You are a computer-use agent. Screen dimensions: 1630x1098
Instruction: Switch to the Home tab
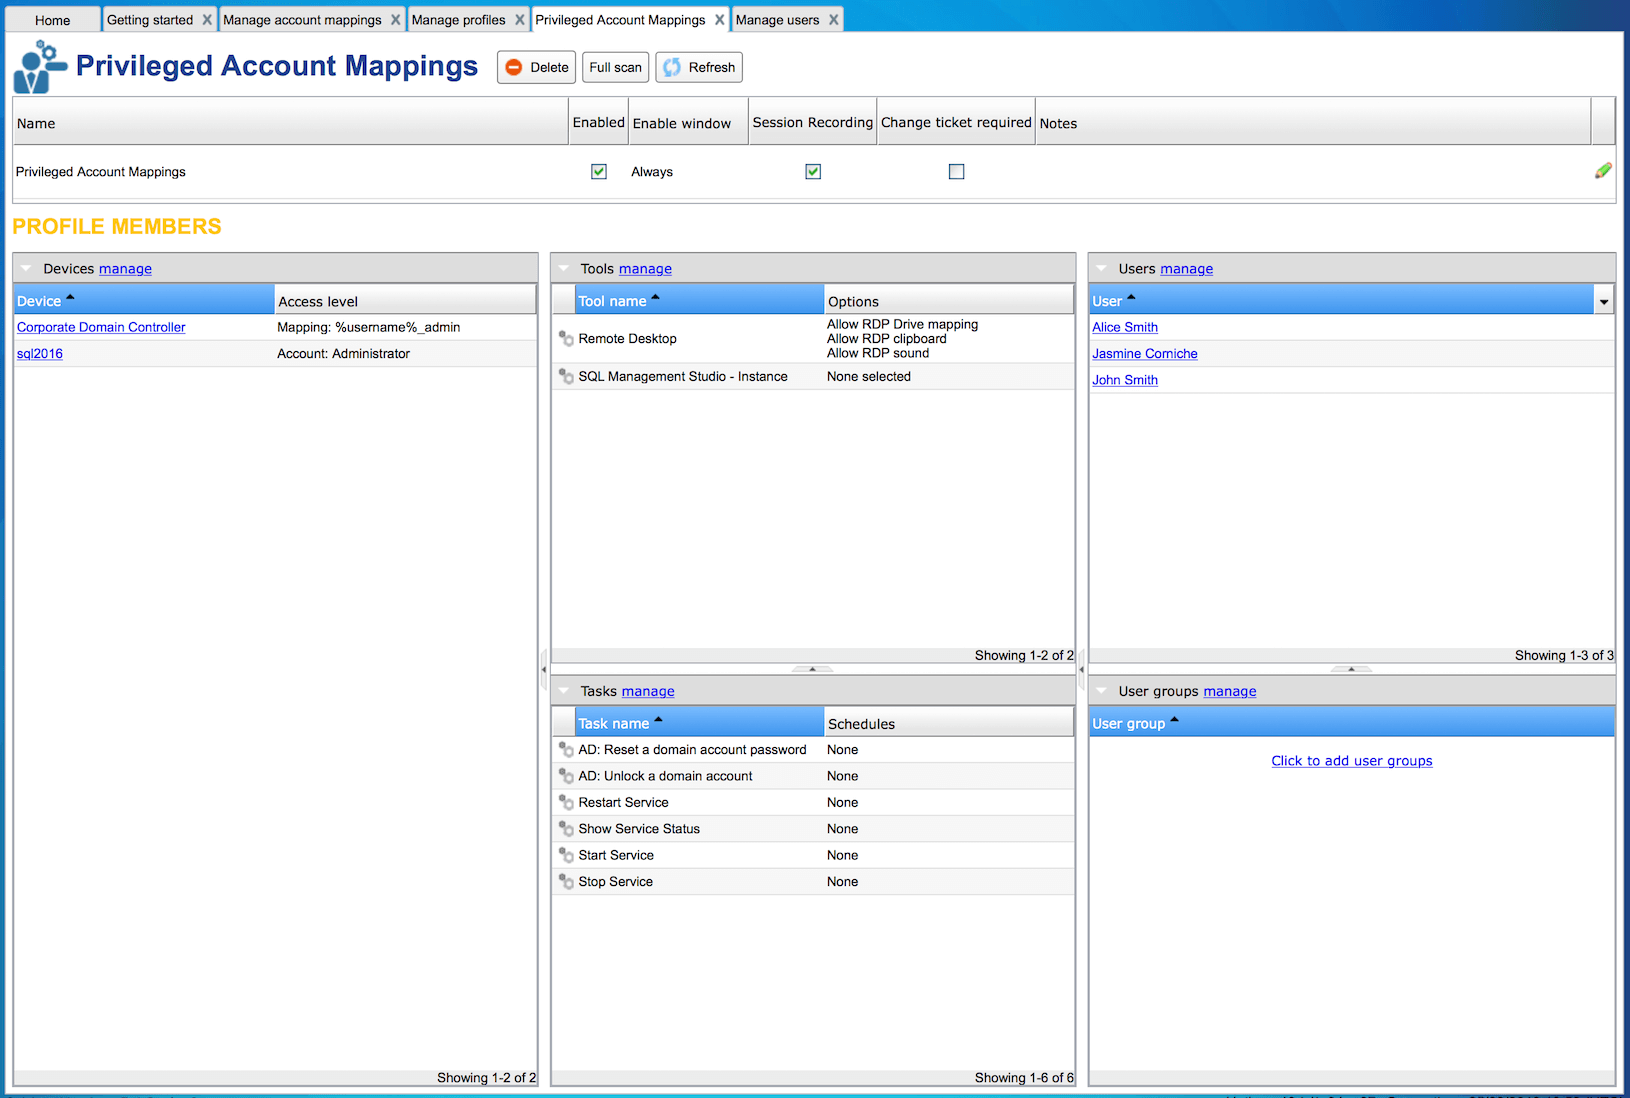[x=53, y=20]
